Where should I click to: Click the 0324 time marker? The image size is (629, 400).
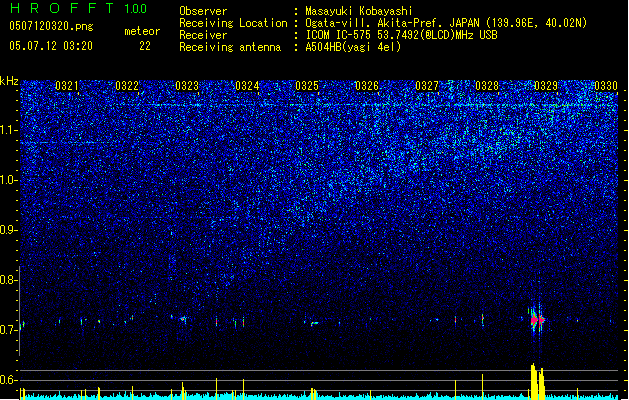point(247,86)
